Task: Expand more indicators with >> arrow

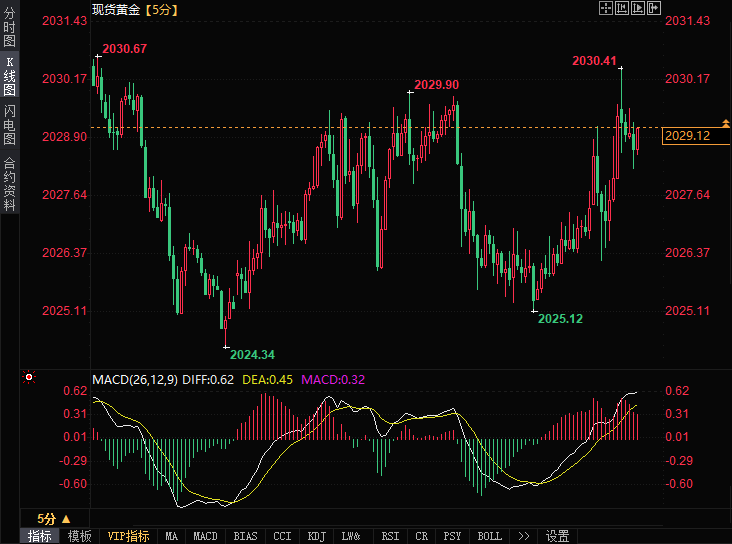Action: tap(523, 536)
